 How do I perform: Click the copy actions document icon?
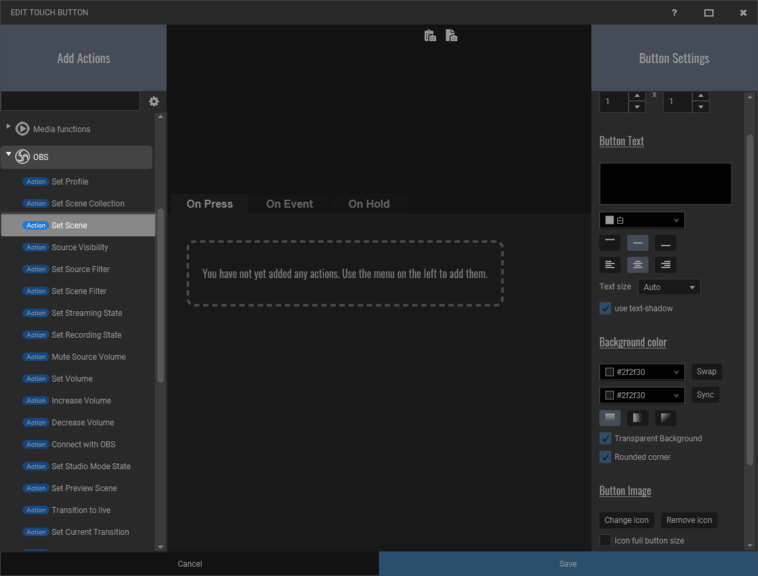(x=451, y=35)
